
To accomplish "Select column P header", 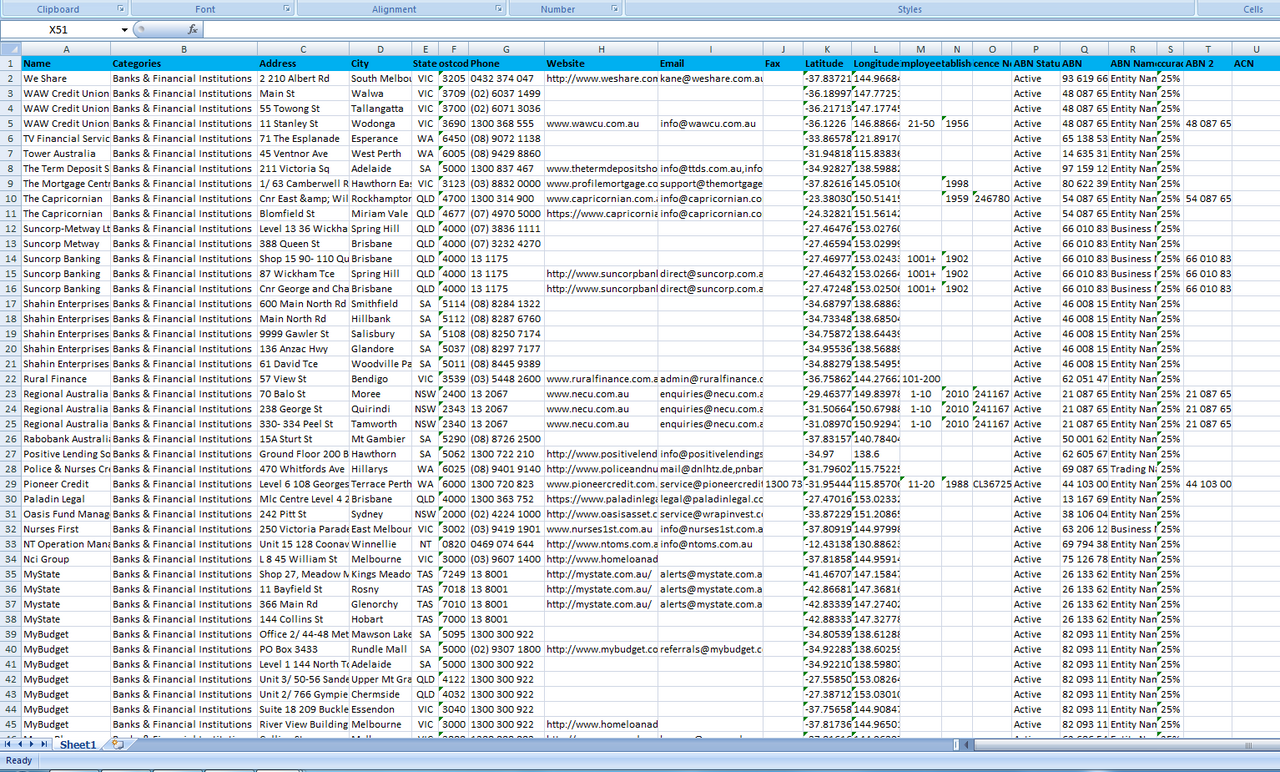I will tap(1035, 48).
